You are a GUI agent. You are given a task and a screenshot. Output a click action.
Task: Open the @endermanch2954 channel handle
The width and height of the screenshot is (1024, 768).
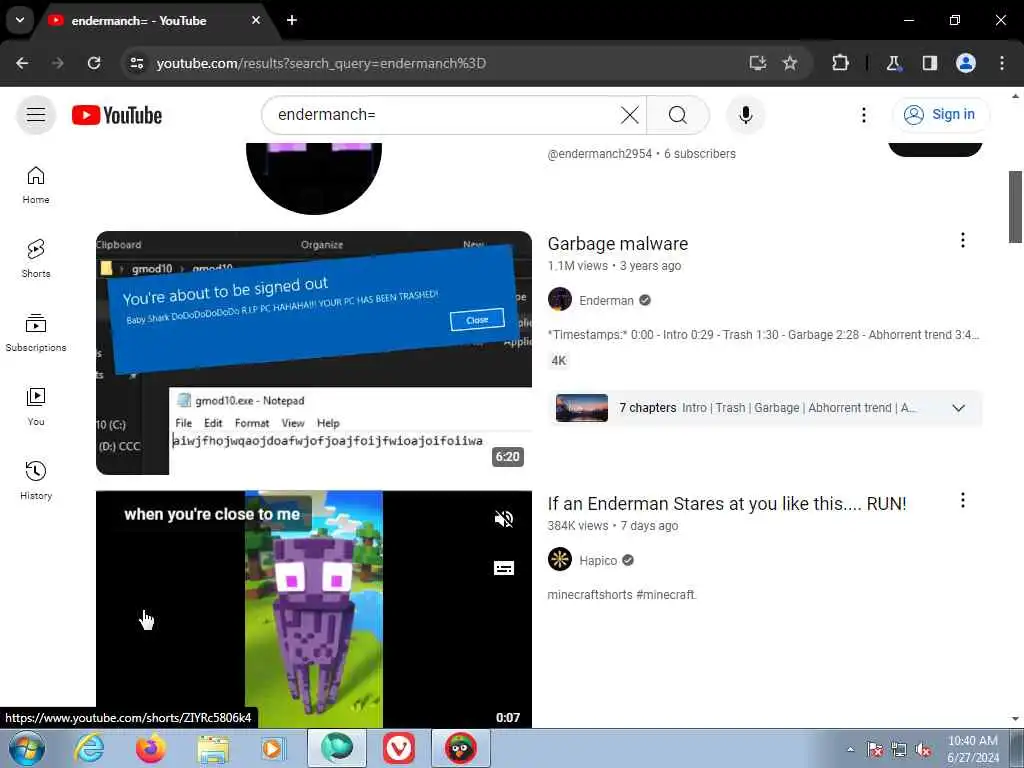tap(600, 153)
